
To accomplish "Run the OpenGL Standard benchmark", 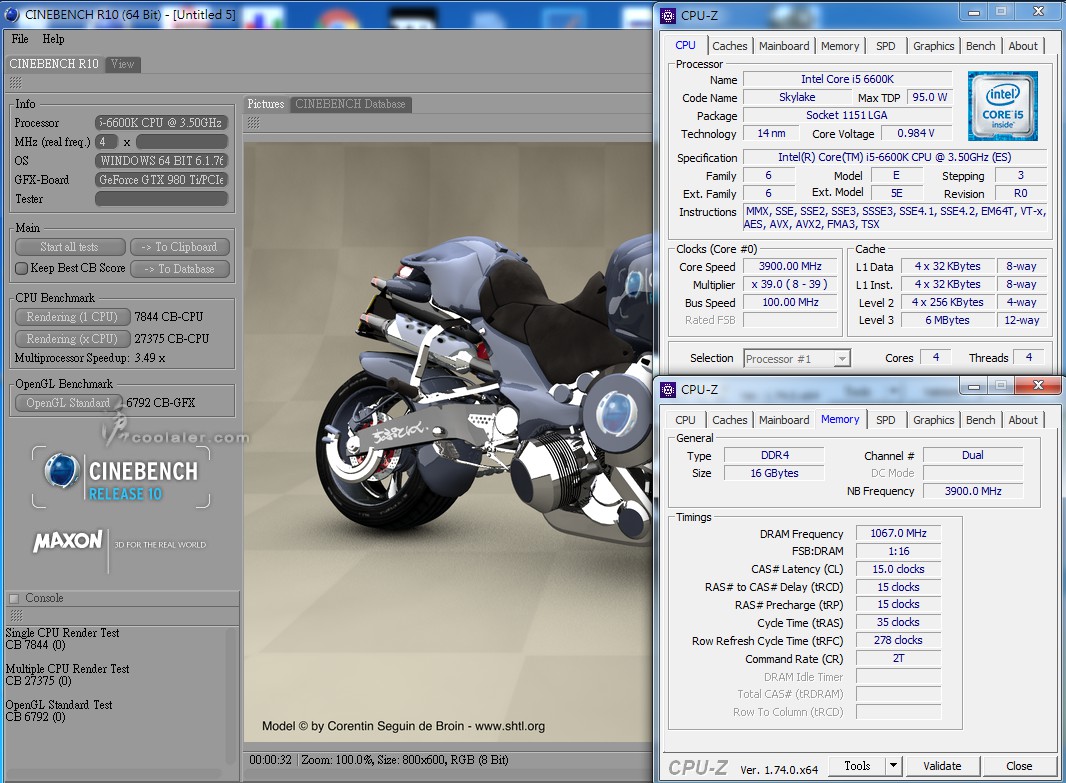I will tap(68, 403).
